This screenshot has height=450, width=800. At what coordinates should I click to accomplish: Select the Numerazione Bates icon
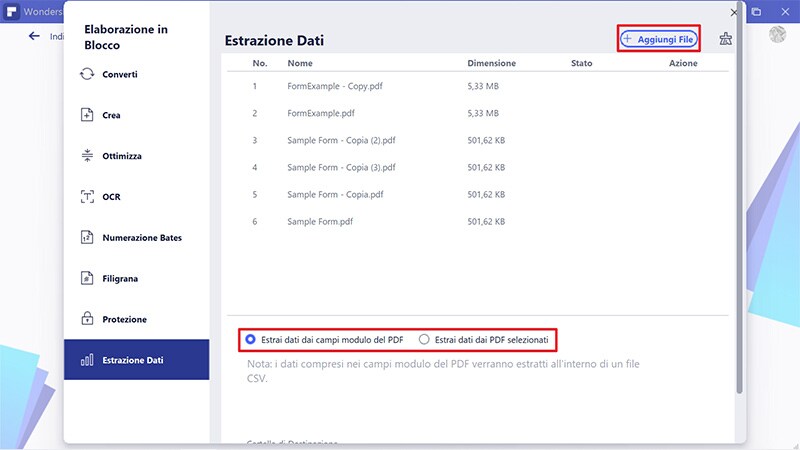(87, 238)
